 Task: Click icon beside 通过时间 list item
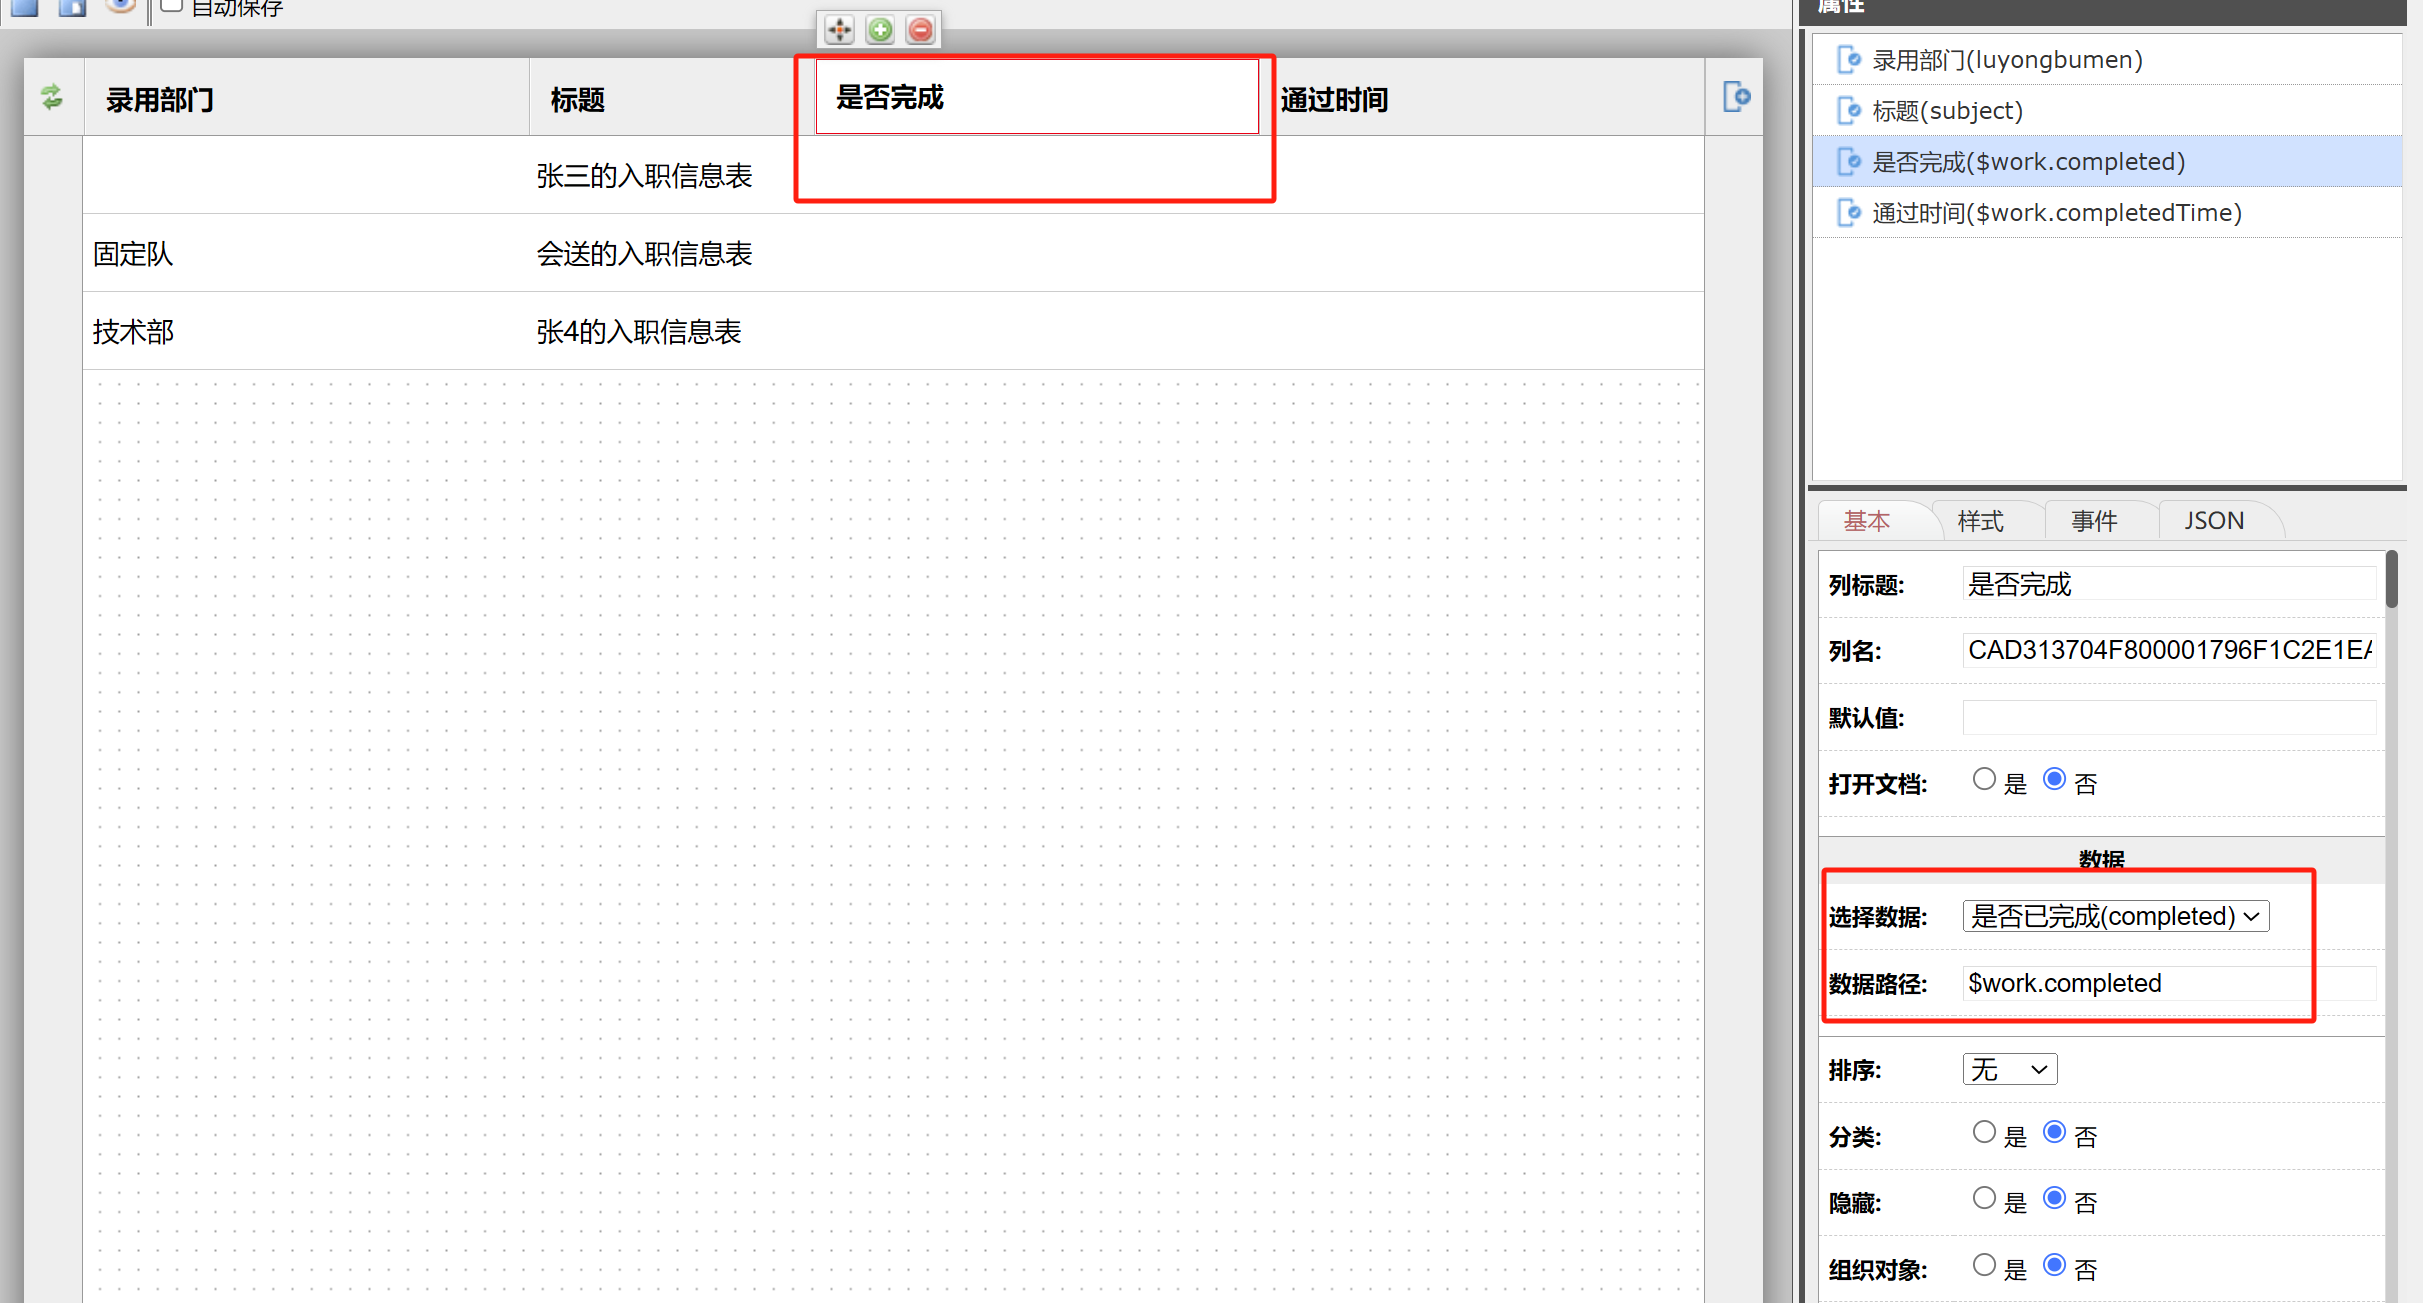pos(1849,213)
